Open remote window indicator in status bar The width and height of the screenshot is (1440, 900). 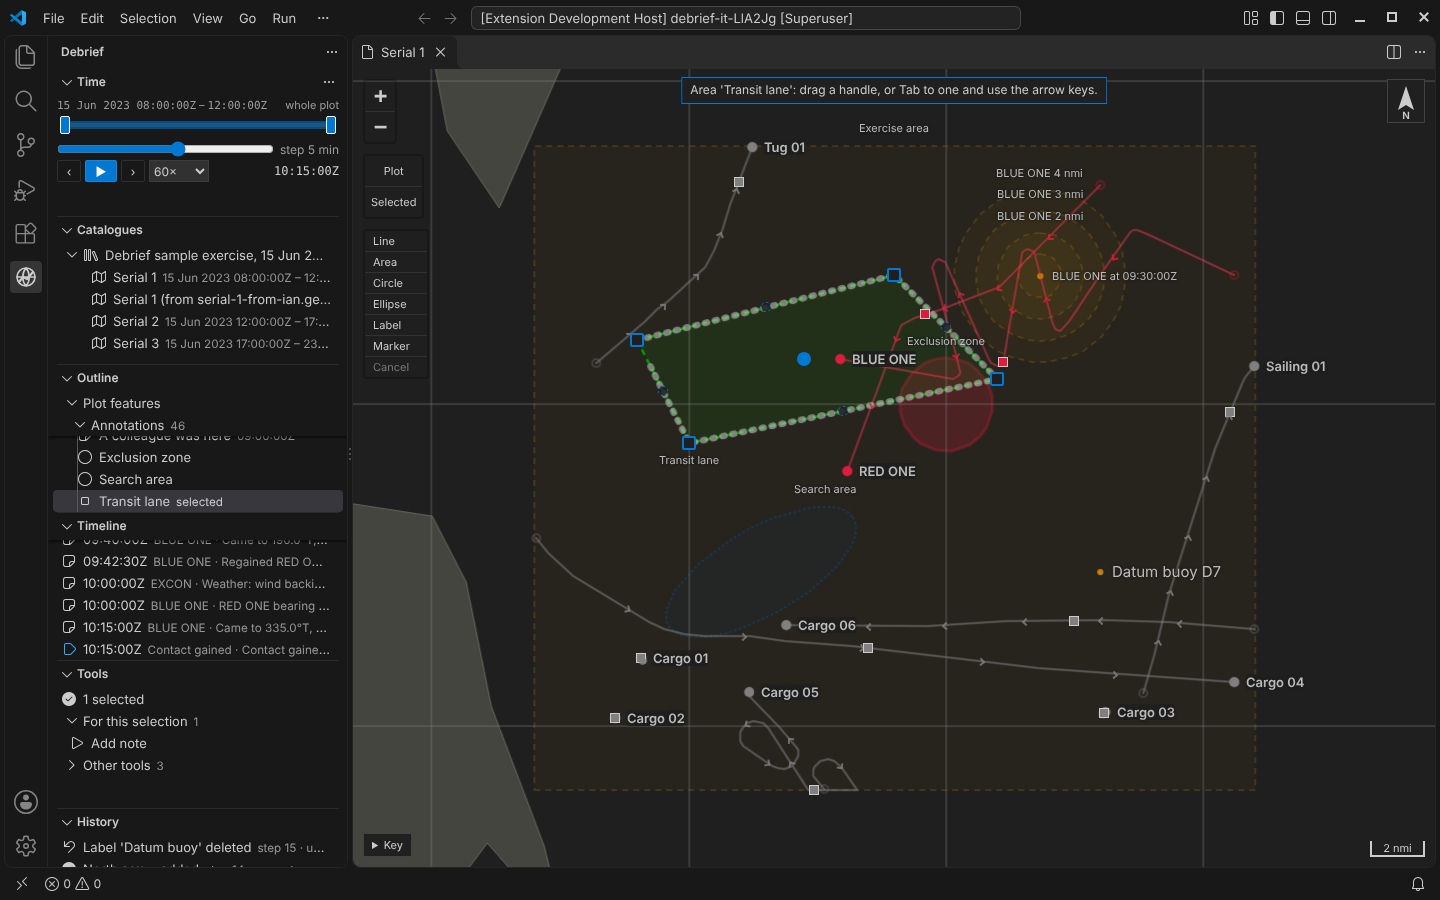point(22,884)
